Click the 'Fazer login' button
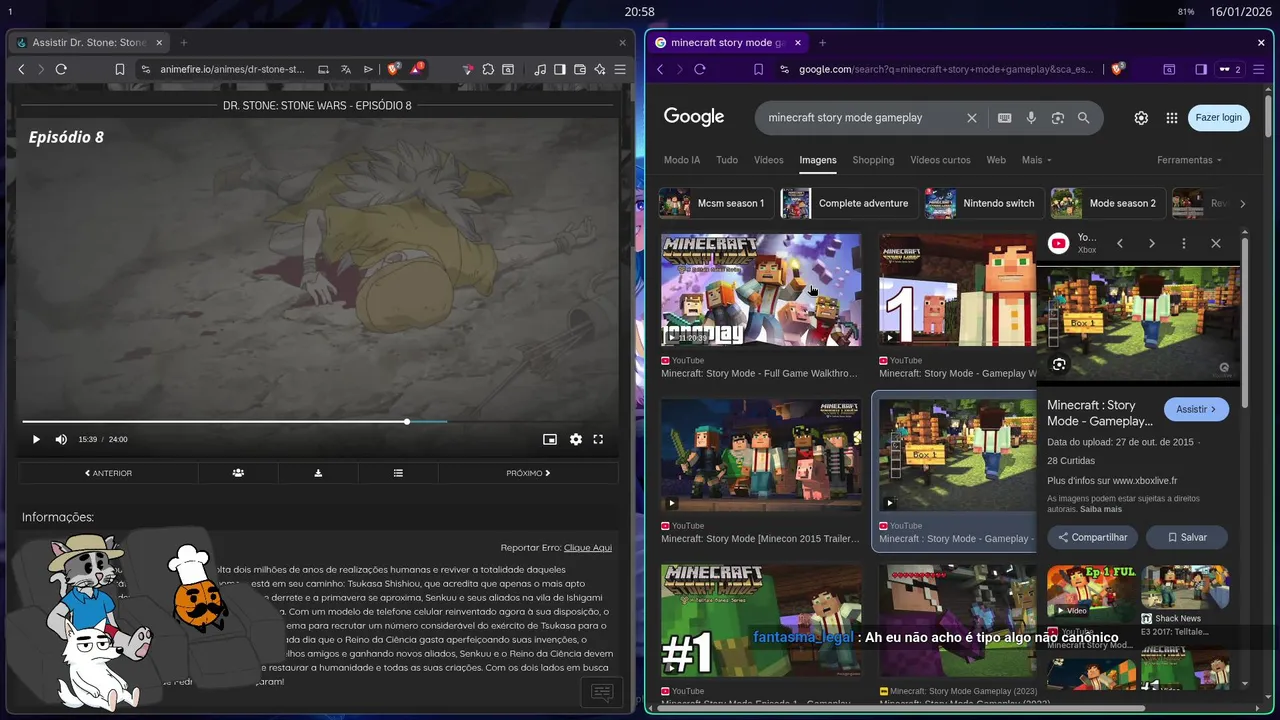 (x=1218, y=118)
